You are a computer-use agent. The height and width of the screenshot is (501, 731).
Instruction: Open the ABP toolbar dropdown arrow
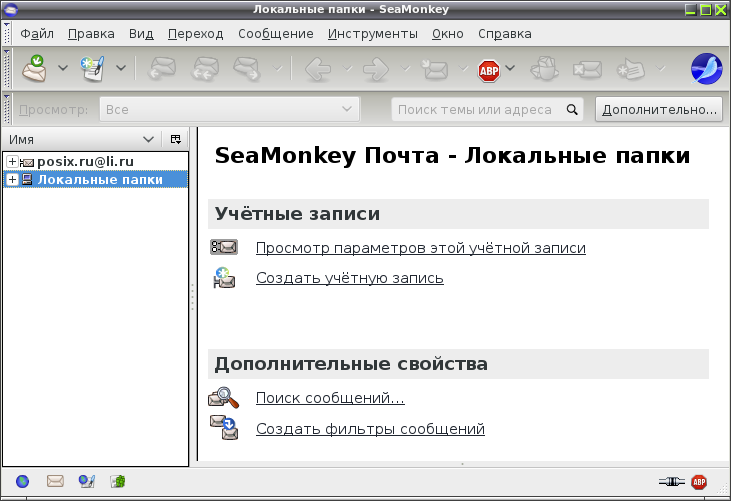tap(510, 69)
